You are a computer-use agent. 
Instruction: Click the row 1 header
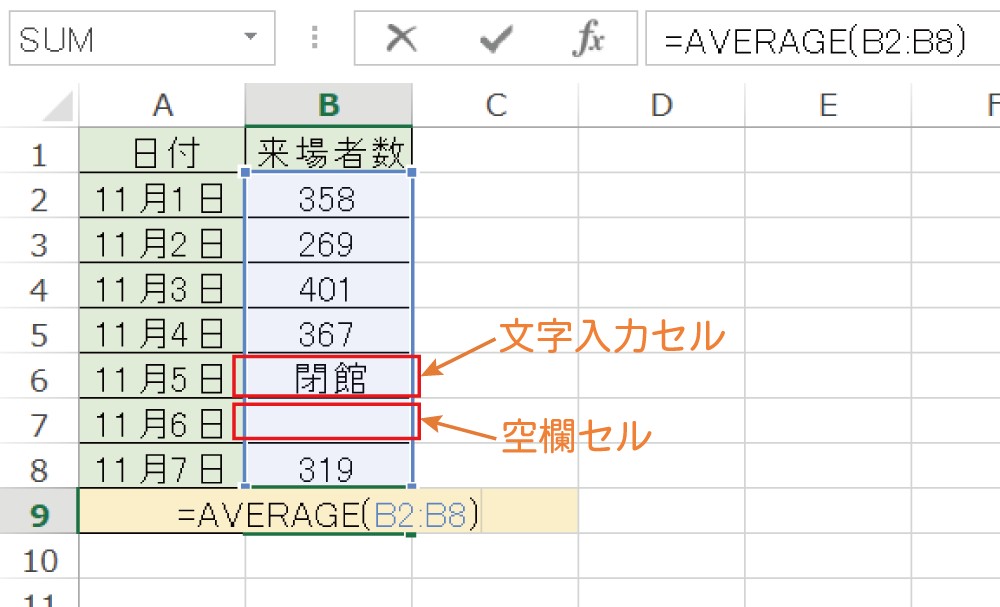coord(42,150)
